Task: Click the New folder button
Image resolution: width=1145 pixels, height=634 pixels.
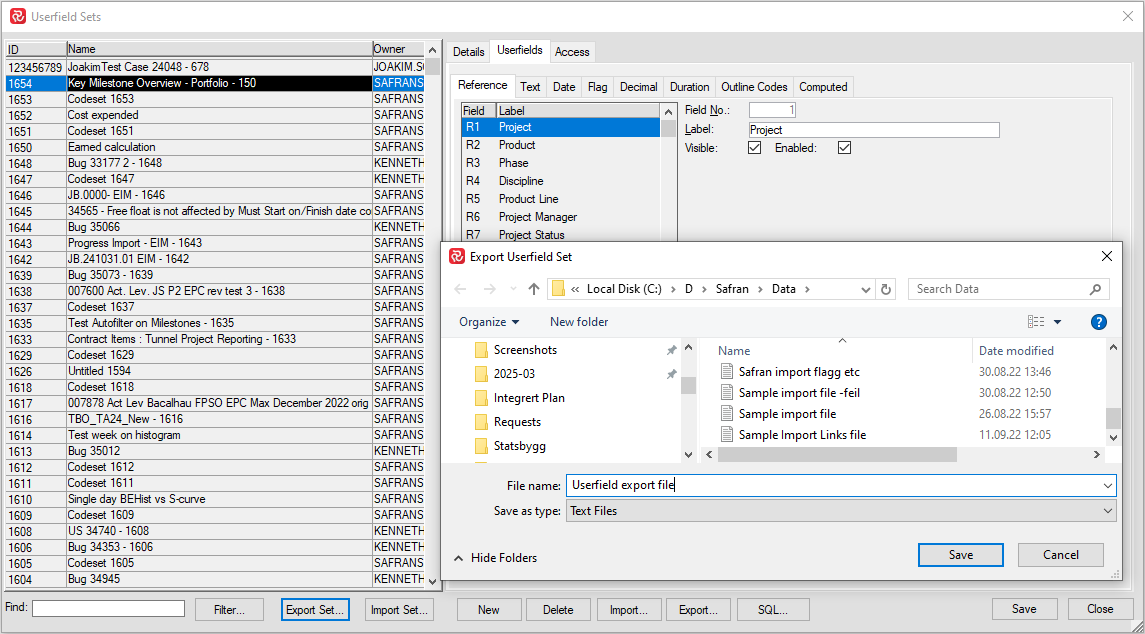Action: tap(579, 322)
